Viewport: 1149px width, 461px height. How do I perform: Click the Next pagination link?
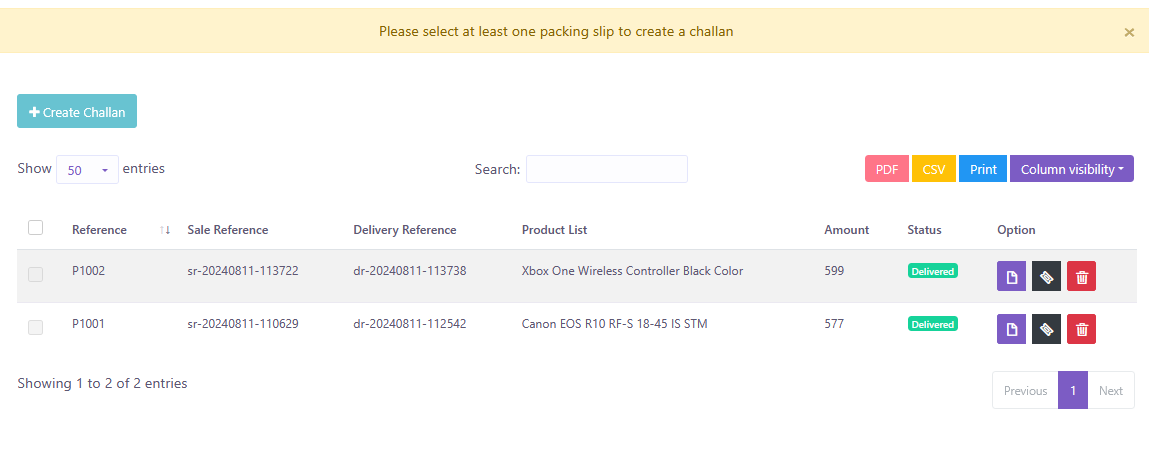point(1111,391)
